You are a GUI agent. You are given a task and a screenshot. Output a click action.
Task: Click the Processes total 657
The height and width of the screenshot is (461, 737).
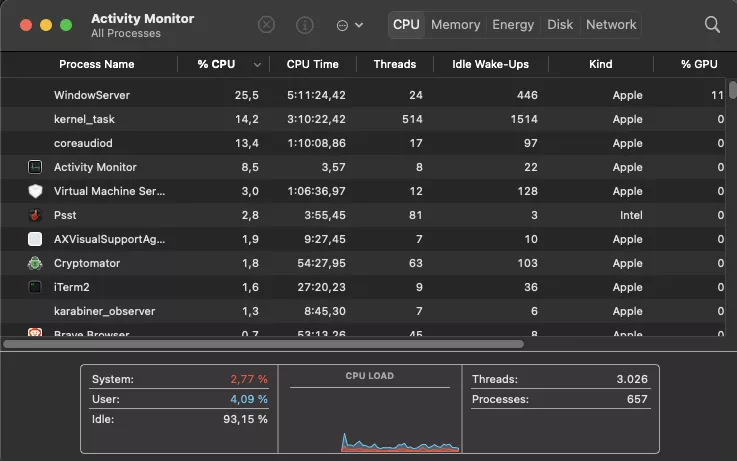(637, 399)
